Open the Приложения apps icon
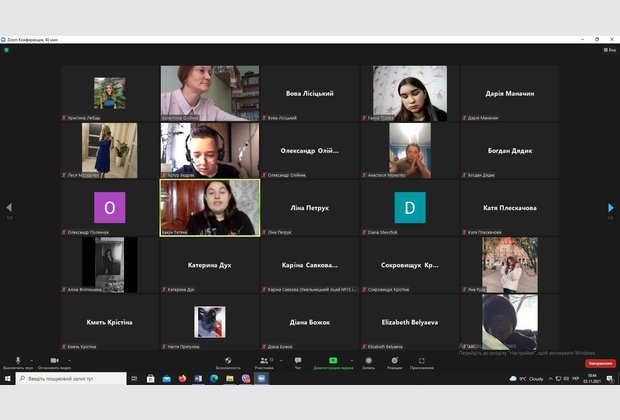620x420 pixels. (x=421, y=360)
